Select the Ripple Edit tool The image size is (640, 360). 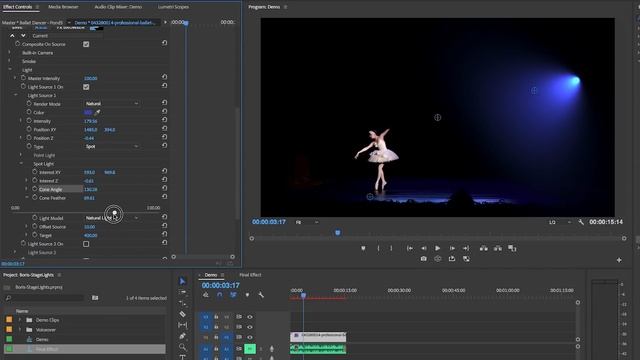click(x=182, y=303)
